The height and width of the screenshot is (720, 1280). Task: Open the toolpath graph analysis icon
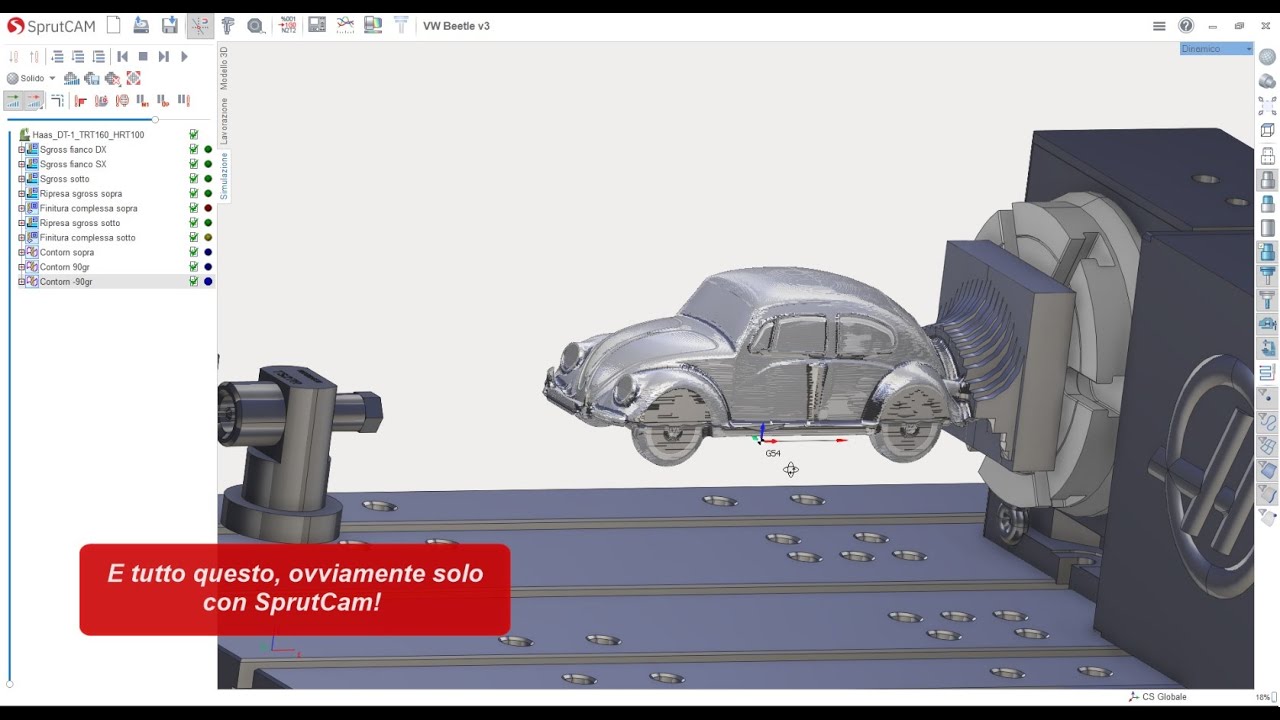[345, 26]
